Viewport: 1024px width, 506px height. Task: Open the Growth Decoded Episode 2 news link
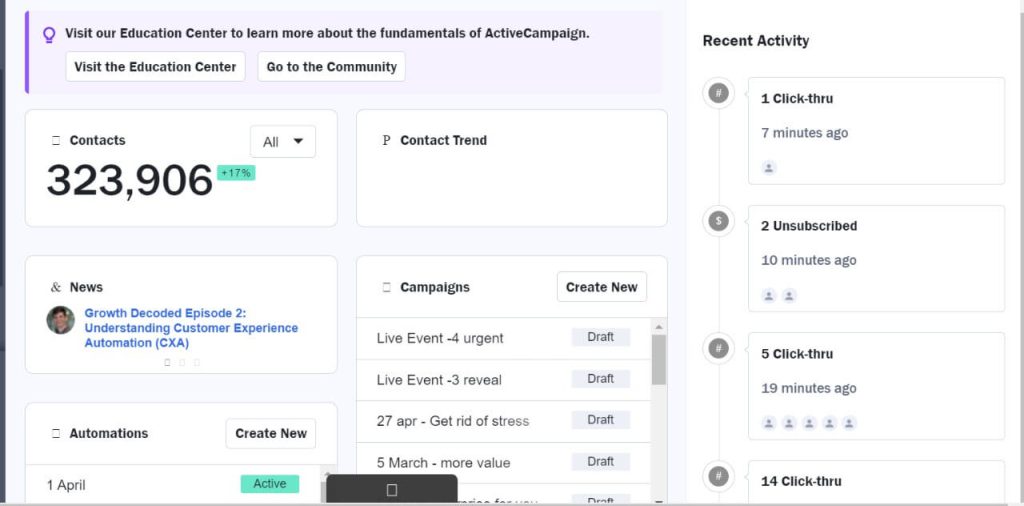191,328
